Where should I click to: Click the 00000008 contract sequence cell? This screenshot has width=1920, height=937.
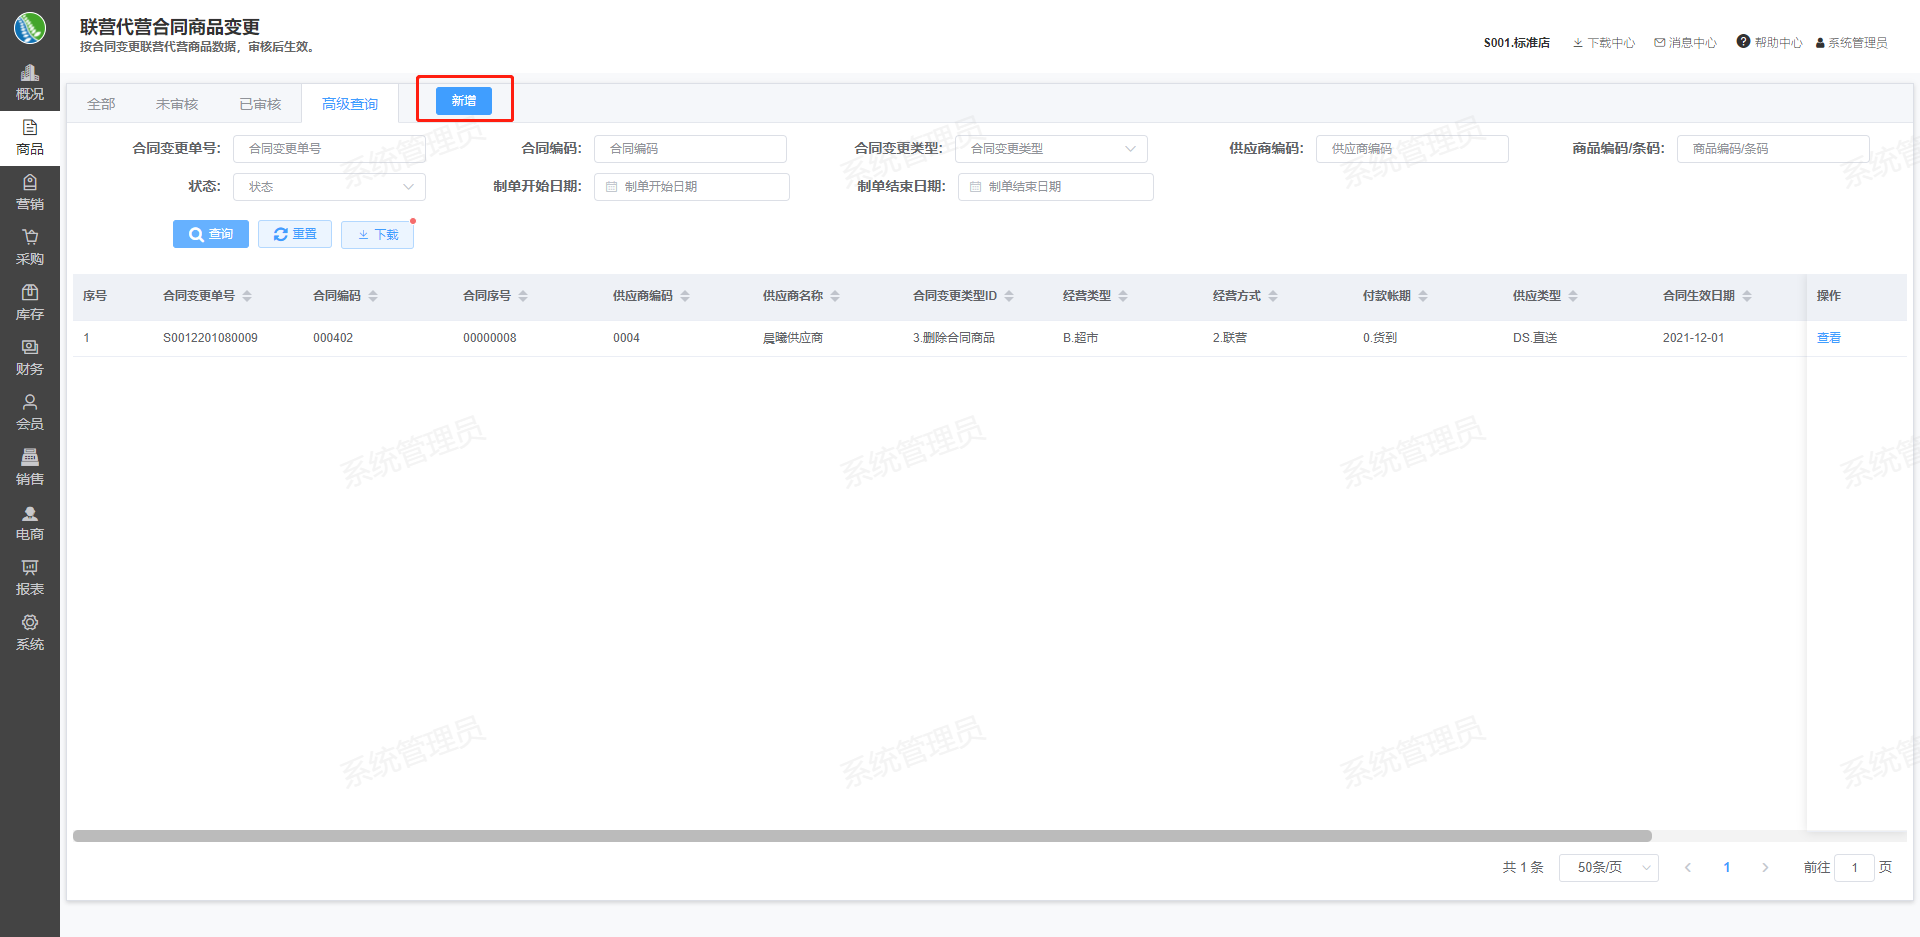490,338
